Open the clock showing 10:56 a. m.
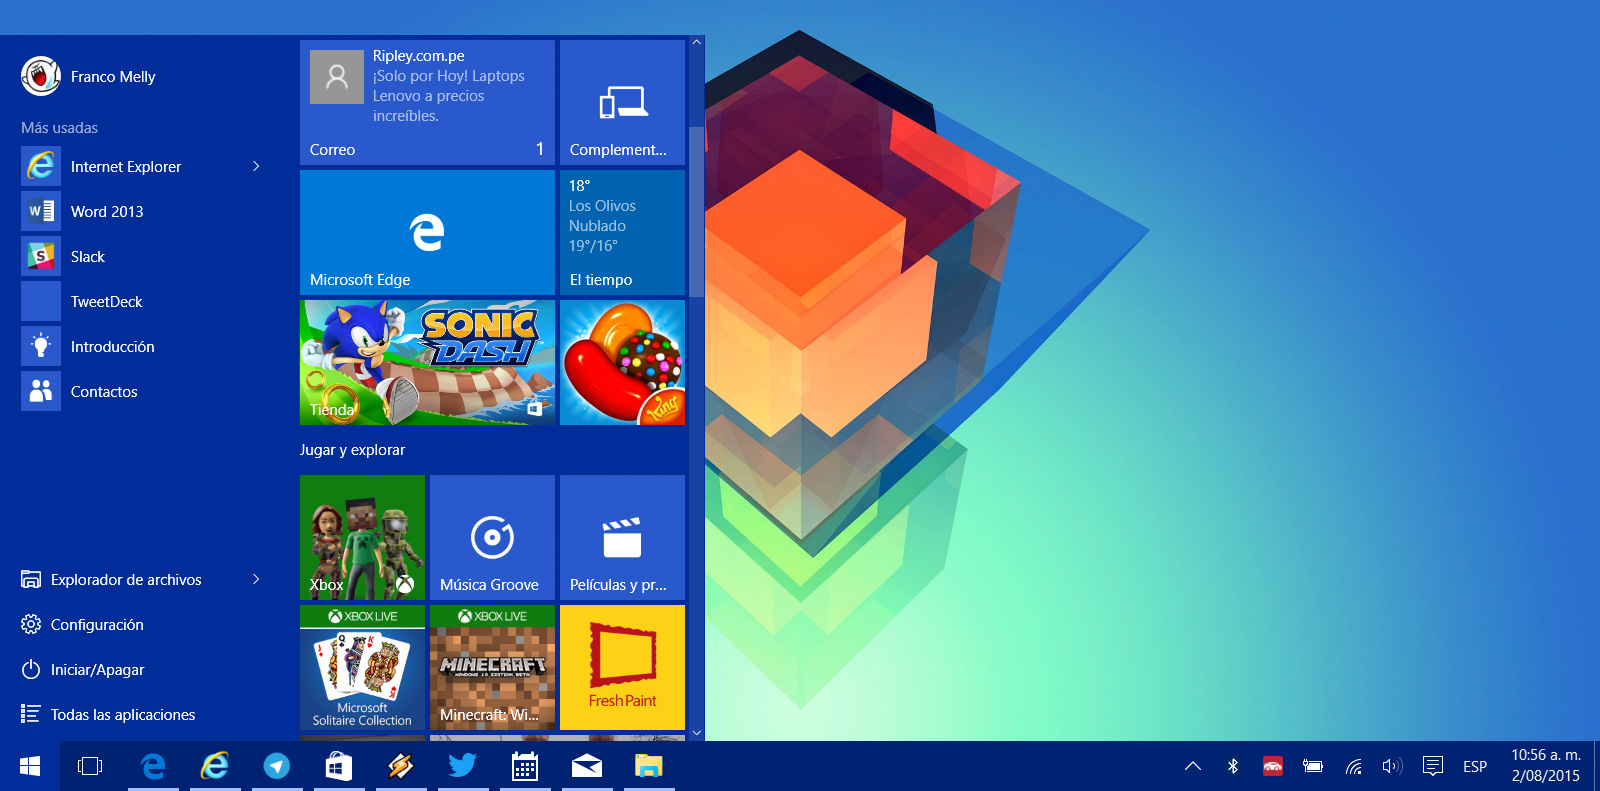 pyautogui.click(x=1546, y=766)
